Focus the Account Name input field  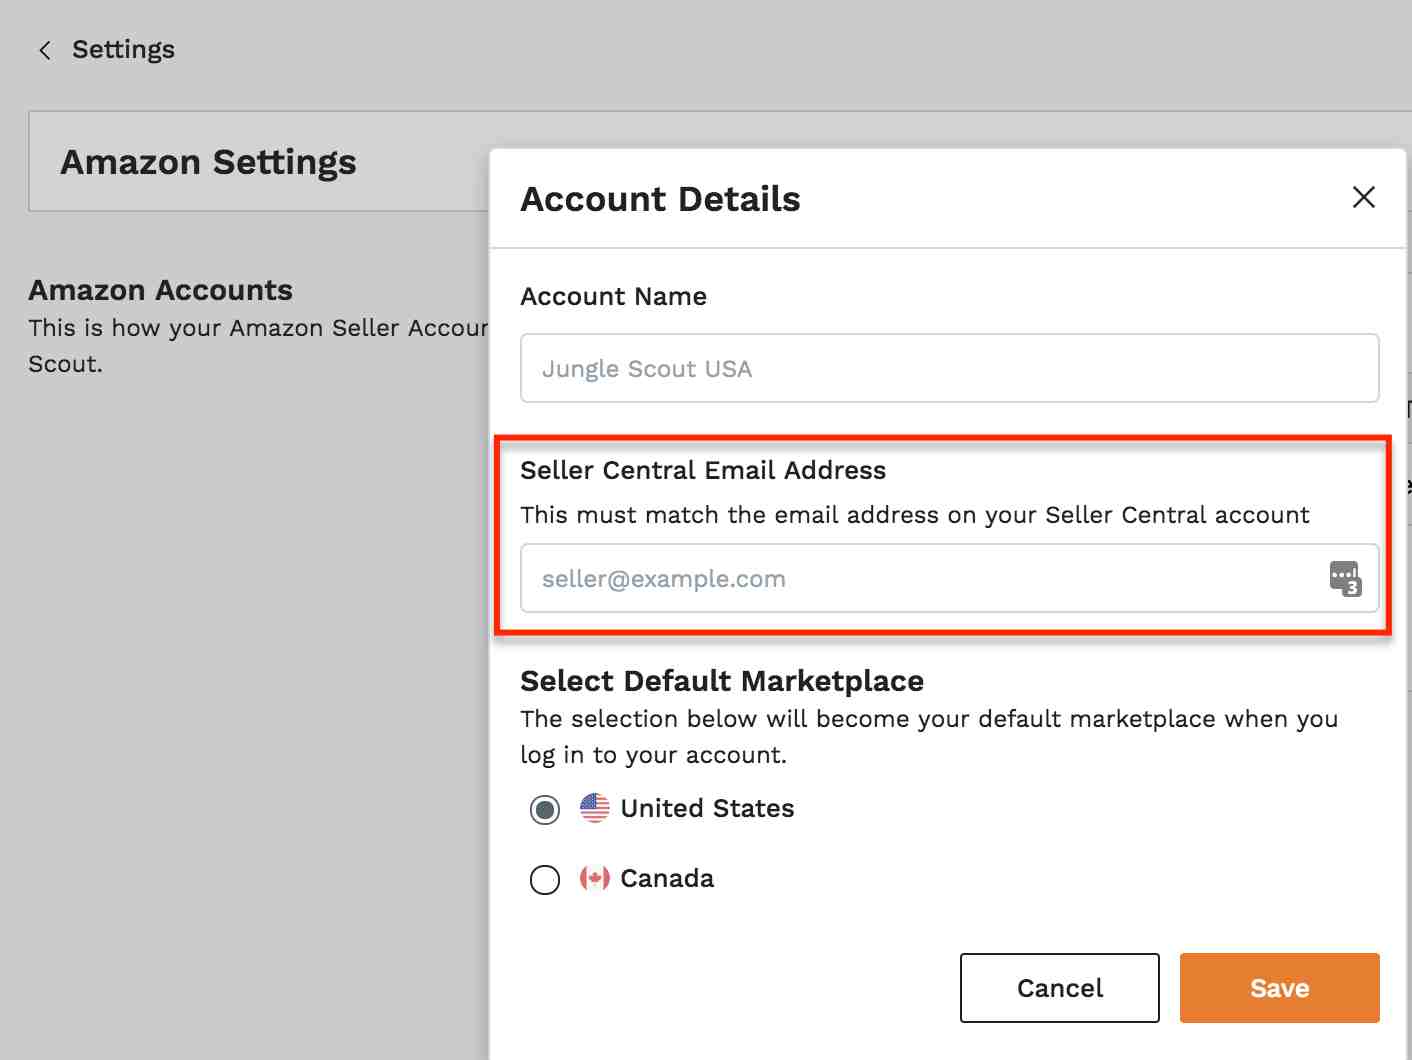coord(948,368)
